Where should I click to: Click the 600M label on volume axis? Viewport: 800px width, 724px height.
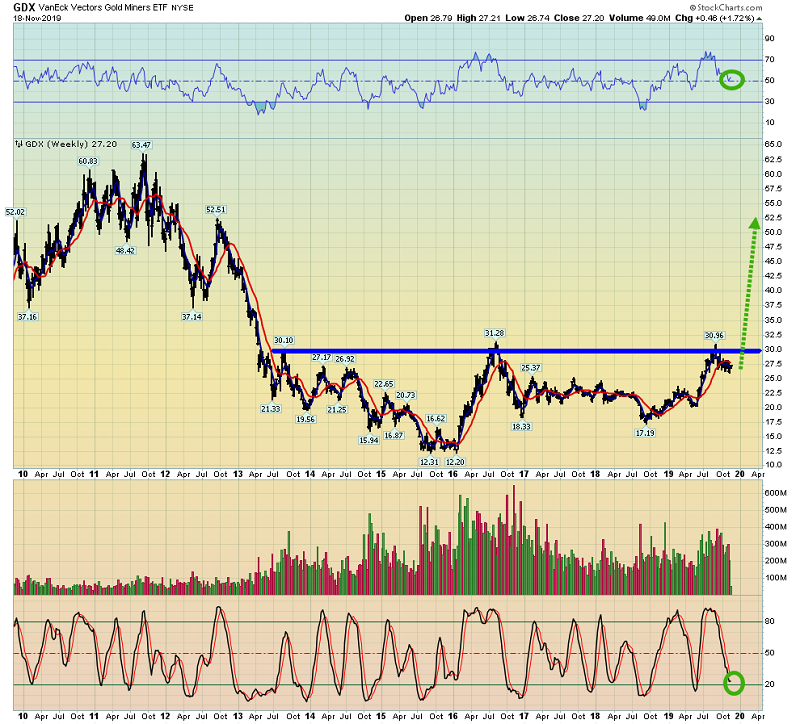coord(778,493)
